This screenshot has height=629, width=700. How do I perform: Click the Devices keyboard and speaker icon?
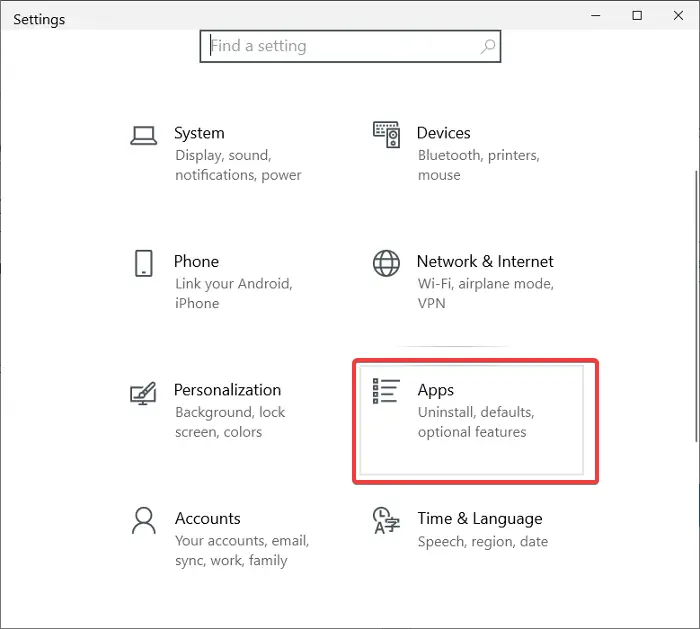386,134
